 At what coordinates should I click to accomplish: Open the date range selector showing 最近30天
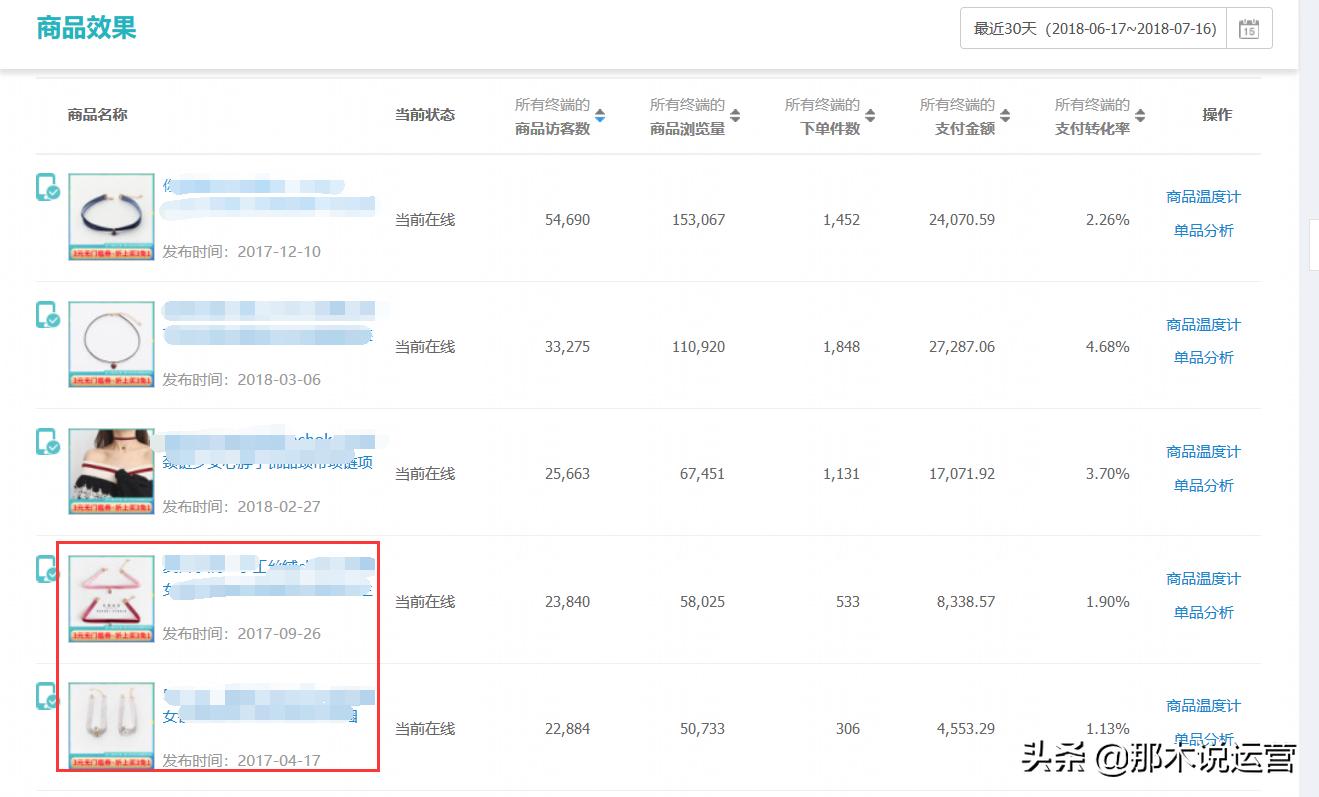[1090, 28]
